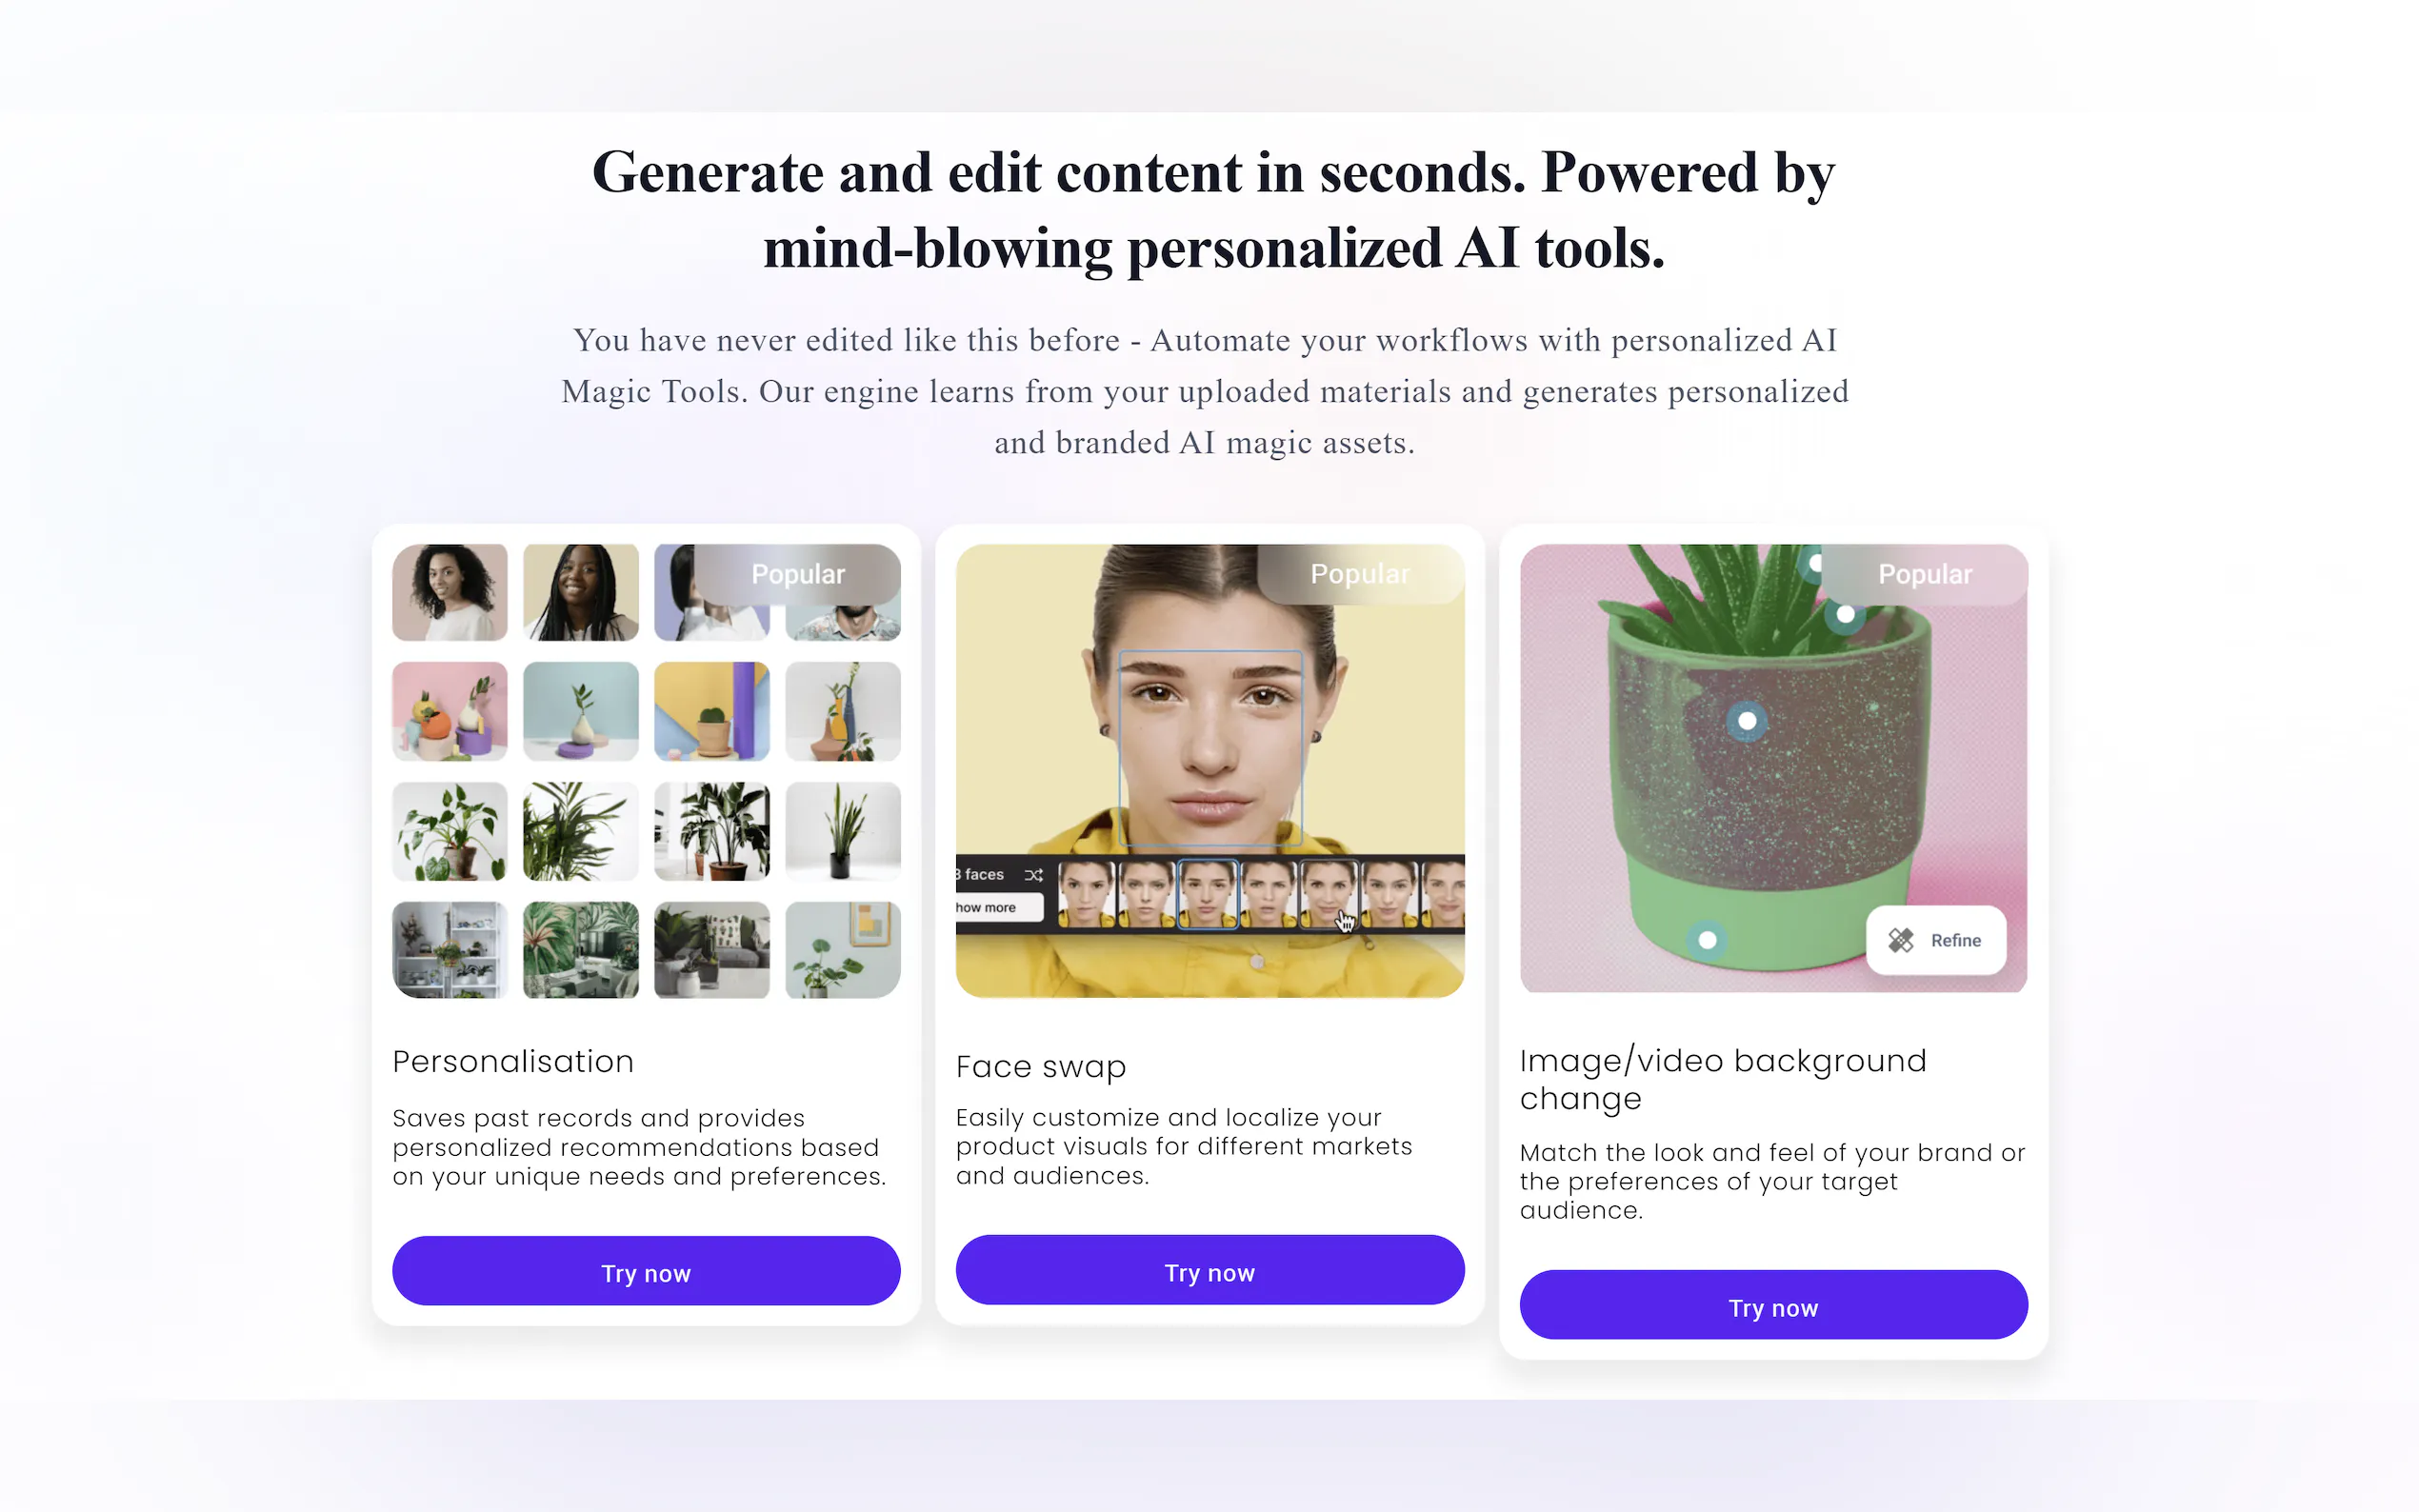Image resolution: width=2419 pixels, height=1512 pixels.
Task: Click the Popular badge on Face swap card
Action: pyautogui.click(x=1360, y=574)
